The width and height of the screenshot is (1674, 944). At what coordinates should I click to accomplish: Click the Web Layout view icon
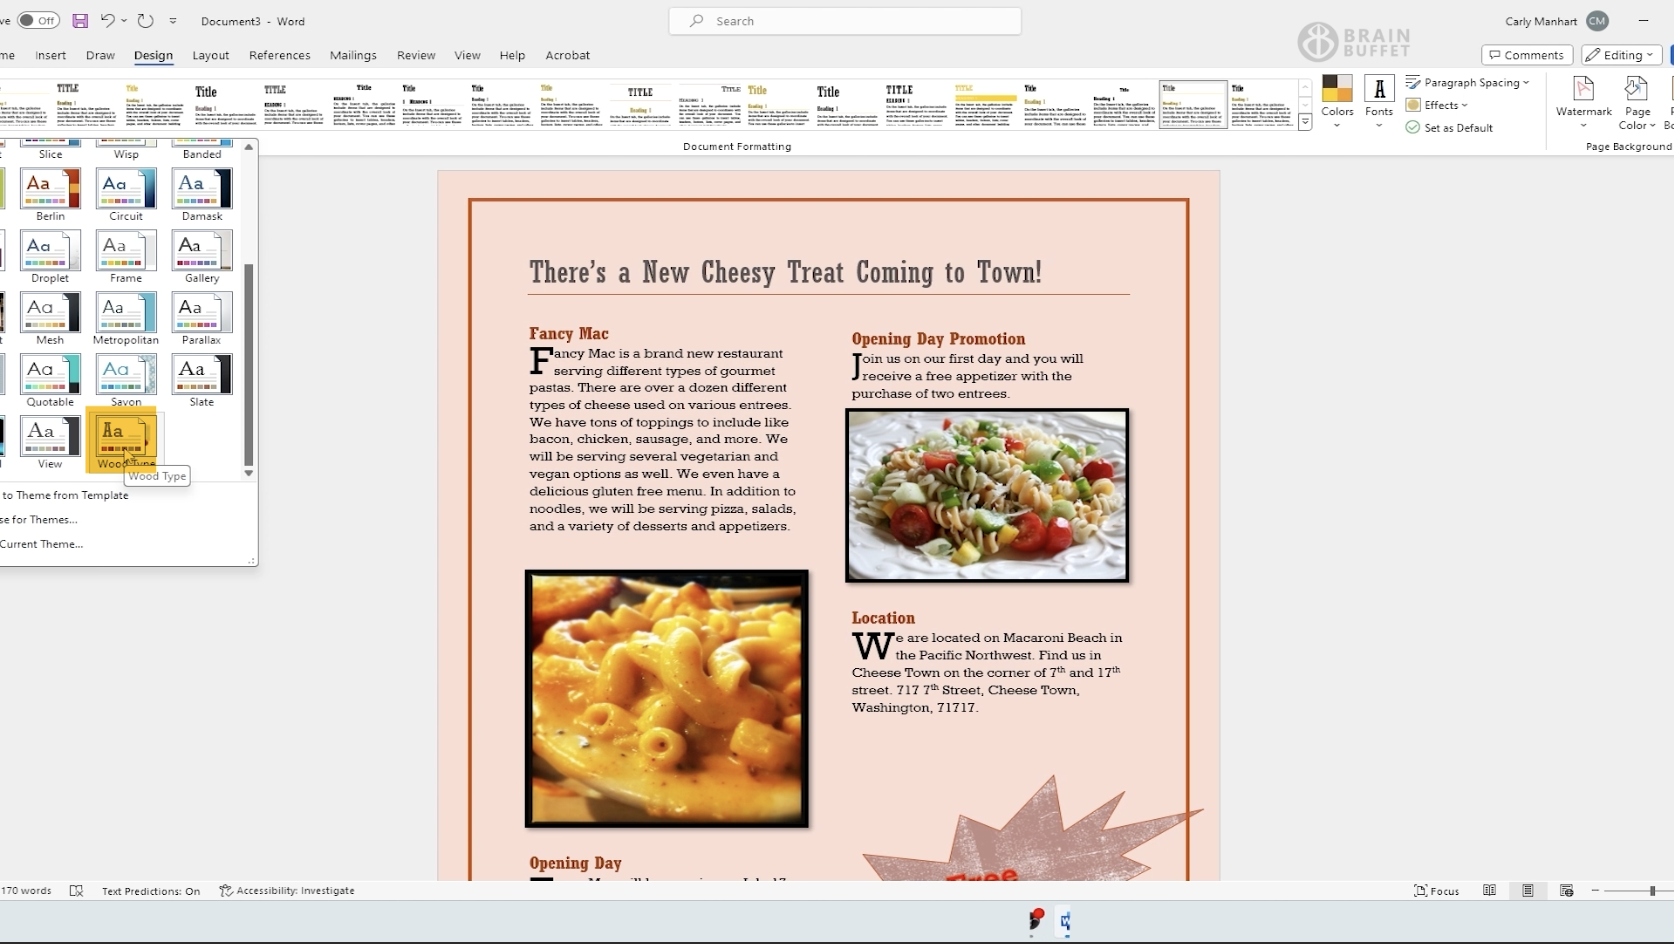pyautogui.click(x=1566, y=891)
